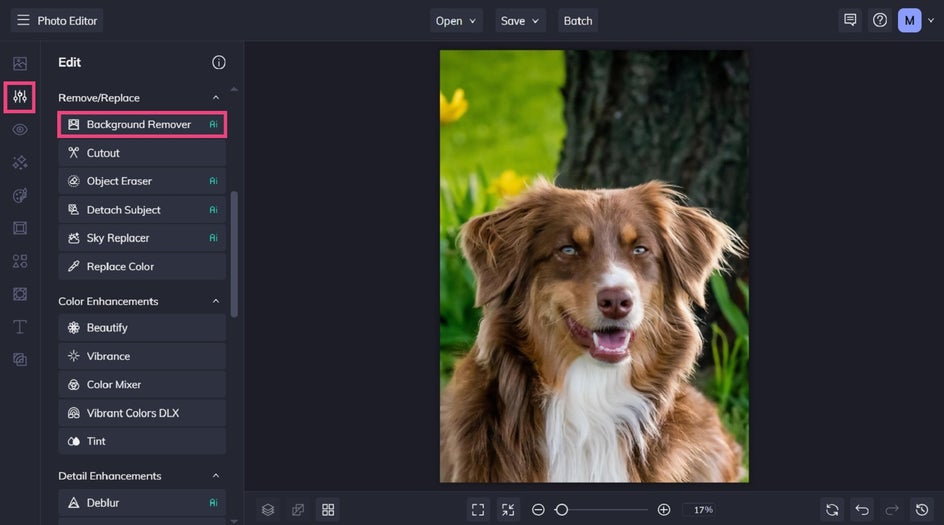Open the Textures sidebar icon
The height and width of the screenshot is (525, 944).
[20, 294]
